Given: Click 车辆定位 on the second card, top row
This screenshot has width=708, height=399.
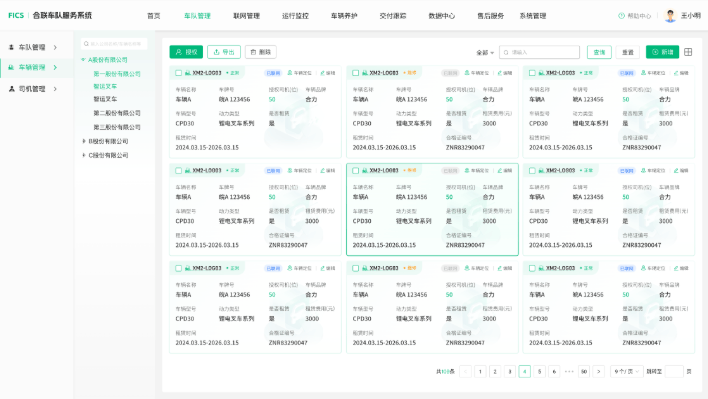Looking at the screenshot, I should coord(477,73).
